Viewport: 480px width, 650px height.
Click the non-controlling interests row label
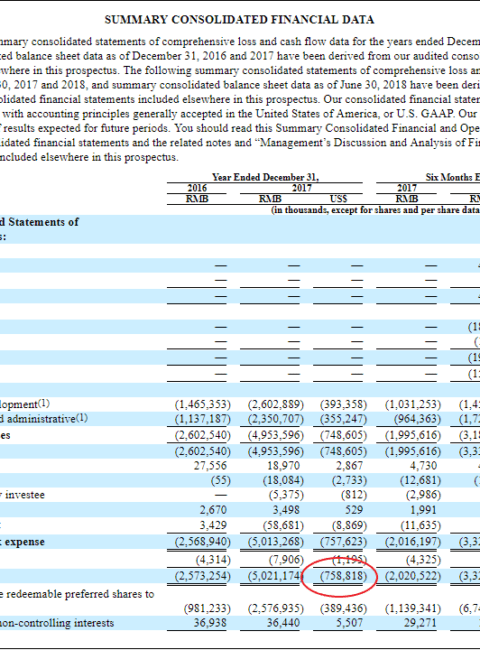point(57,623)
